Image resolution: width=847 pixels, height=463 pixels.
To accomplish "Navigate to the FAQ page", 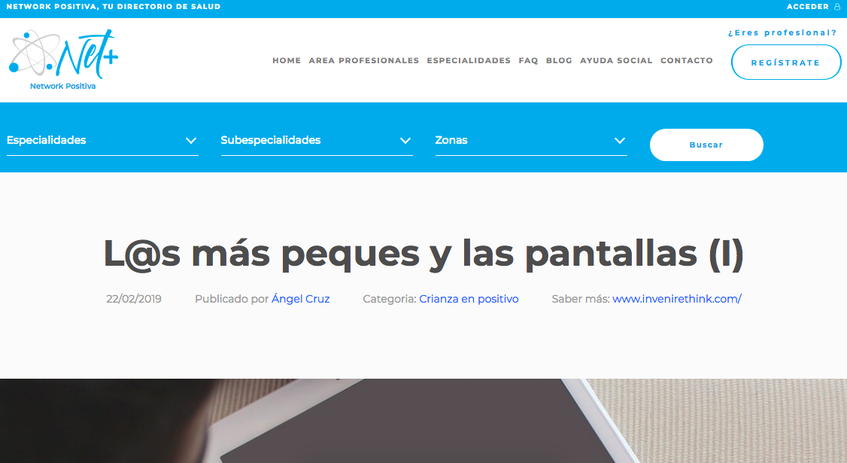I will coord(528,61).
